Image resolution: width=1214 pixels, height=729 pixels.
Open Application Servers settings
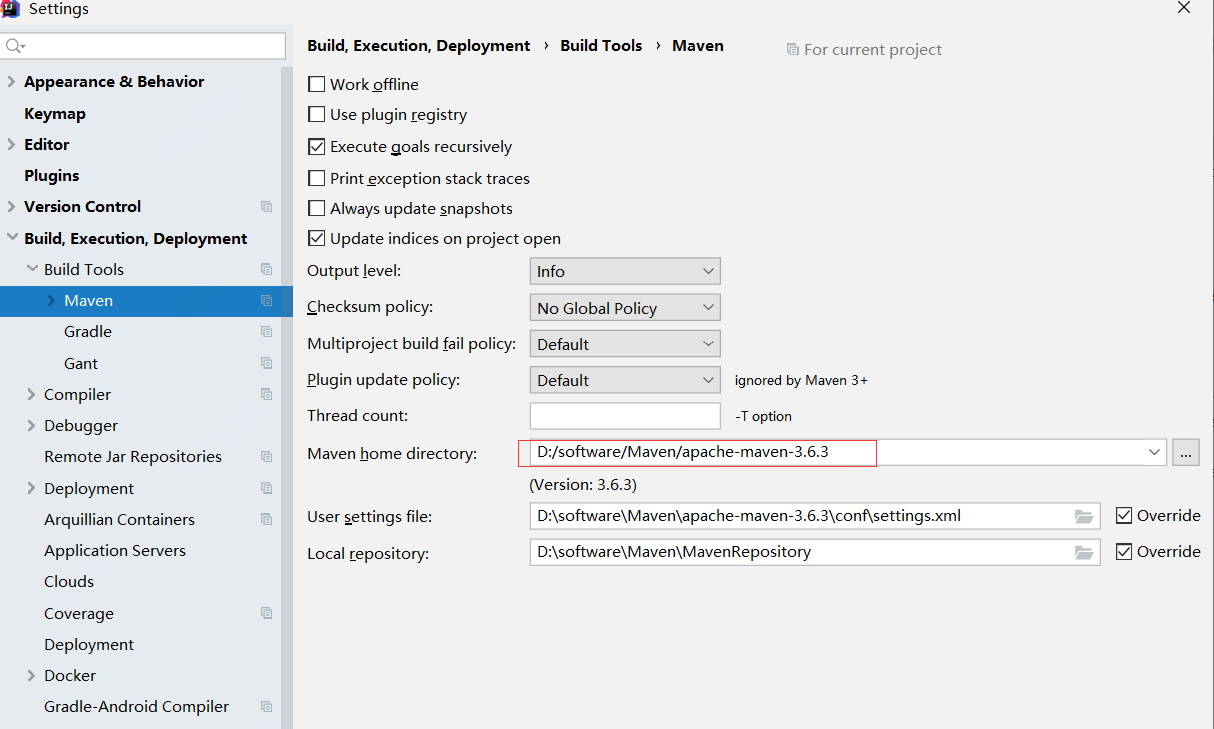[115, 550]
